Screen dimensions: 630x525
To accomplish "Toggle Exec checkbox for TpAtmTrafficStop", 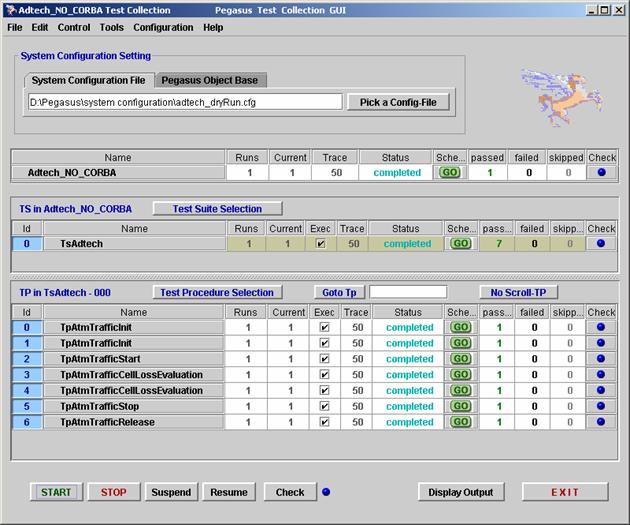I will (325, 406).
